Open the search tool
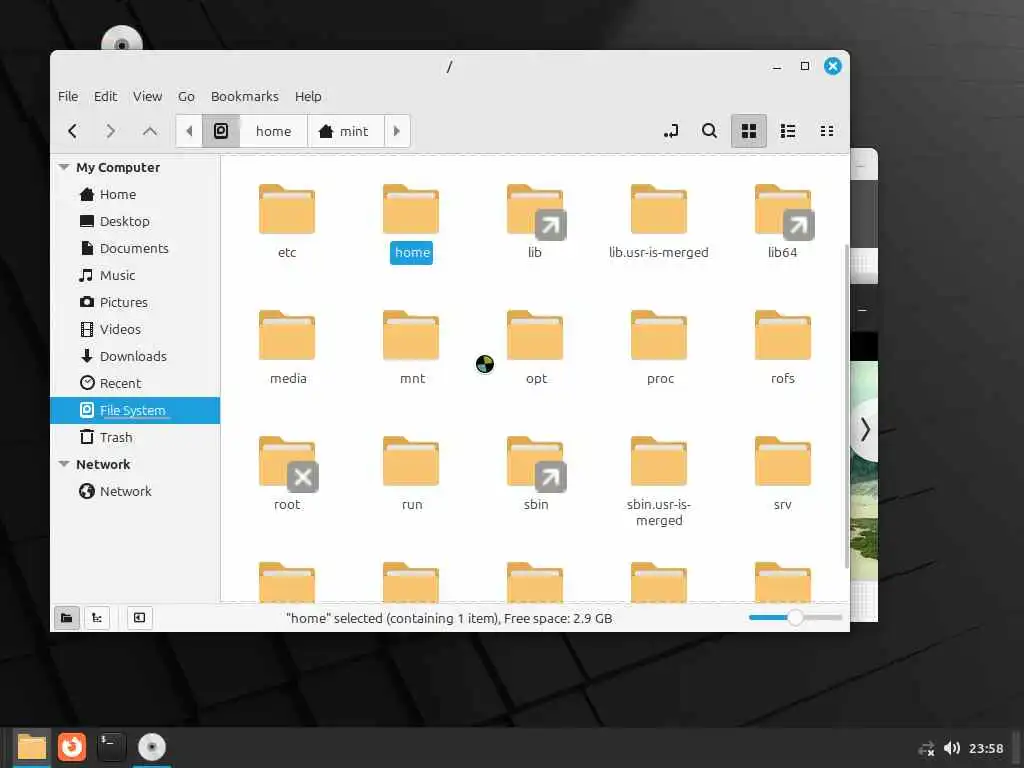 709,131
